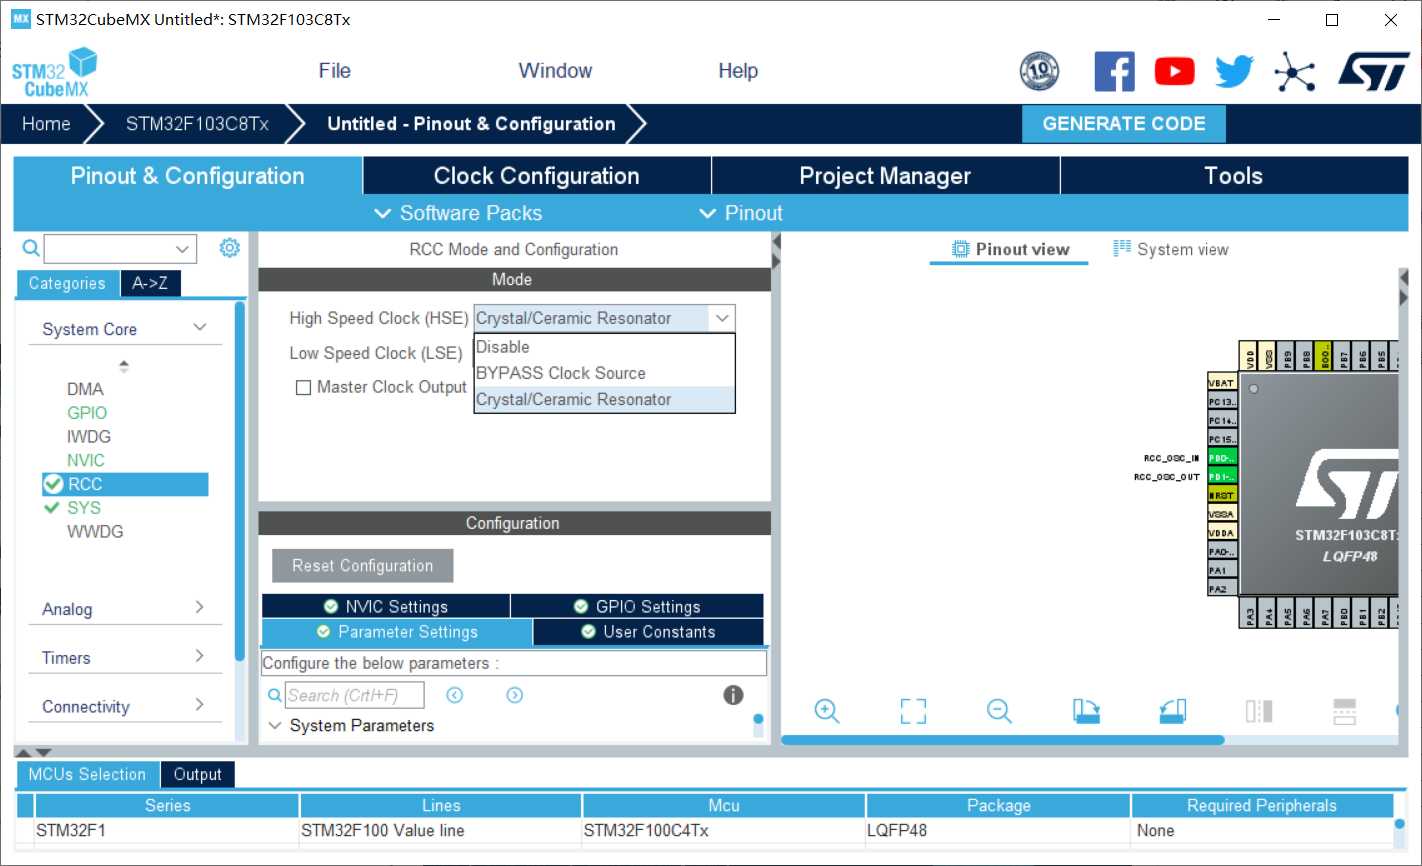Image resolution: width=1422 pixels, height=866 pixels.
Task: Open the category search dropdown arrow
Action: click(182, 249)
